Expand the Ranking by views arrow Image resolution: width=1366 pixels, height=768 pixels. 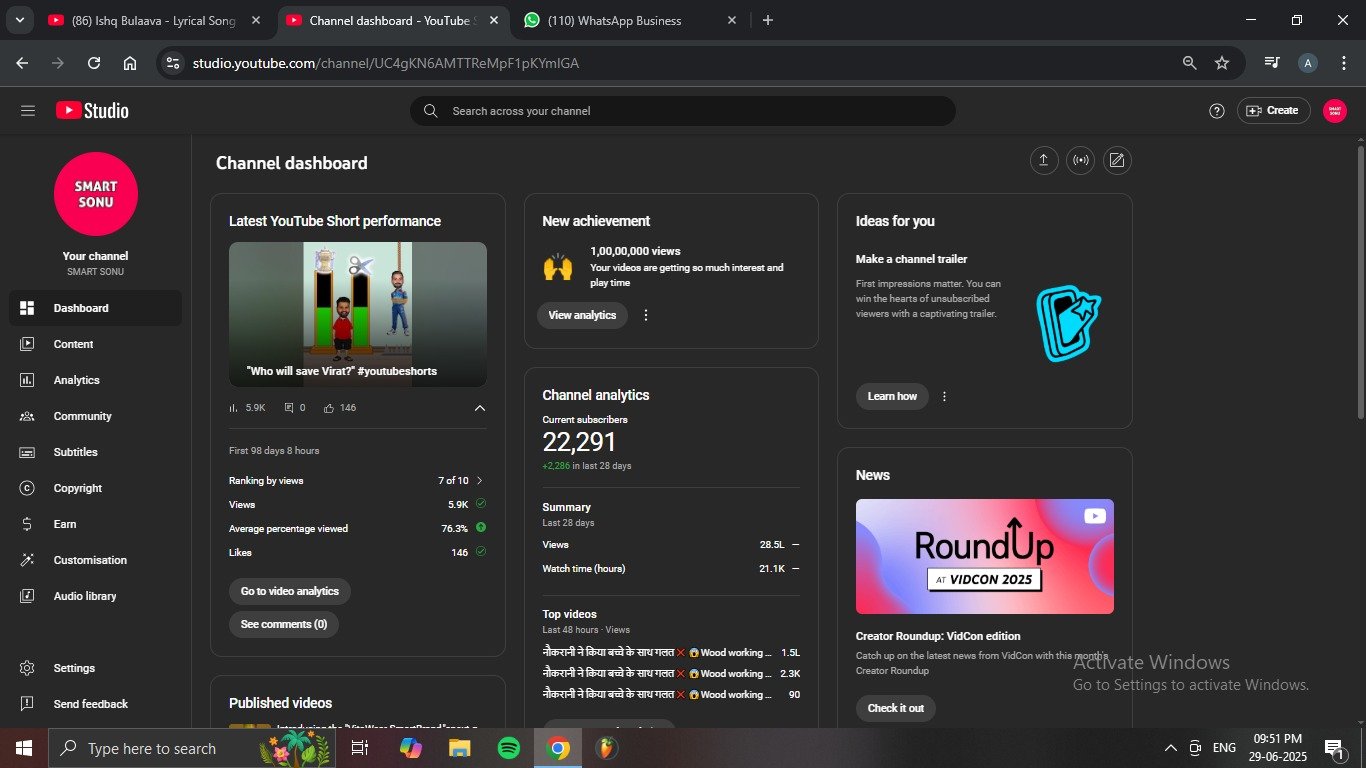(480, 481)
